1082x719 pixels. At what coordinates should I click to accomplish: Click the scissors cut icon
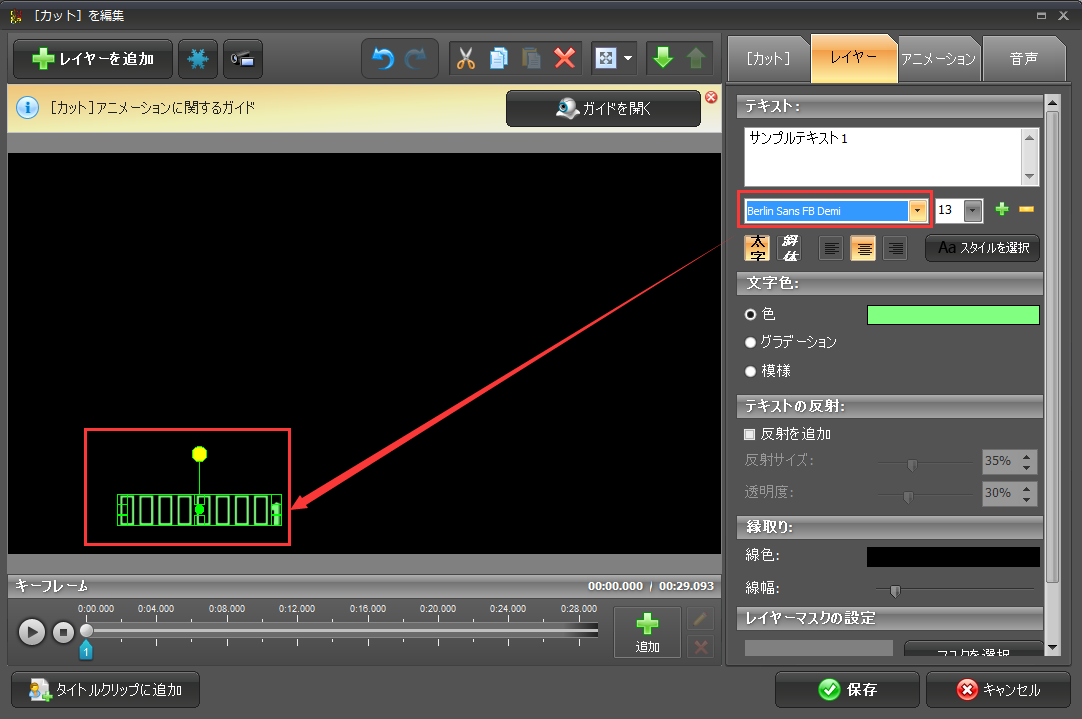pyautogui.click(x=465, y=59)
